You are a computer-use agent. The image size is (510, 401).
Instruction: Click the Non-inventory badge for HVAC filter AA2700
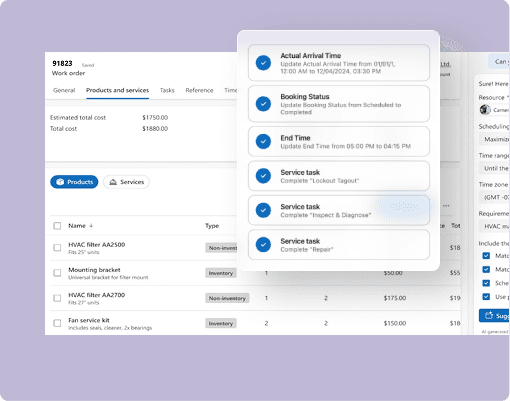(227, 298)
